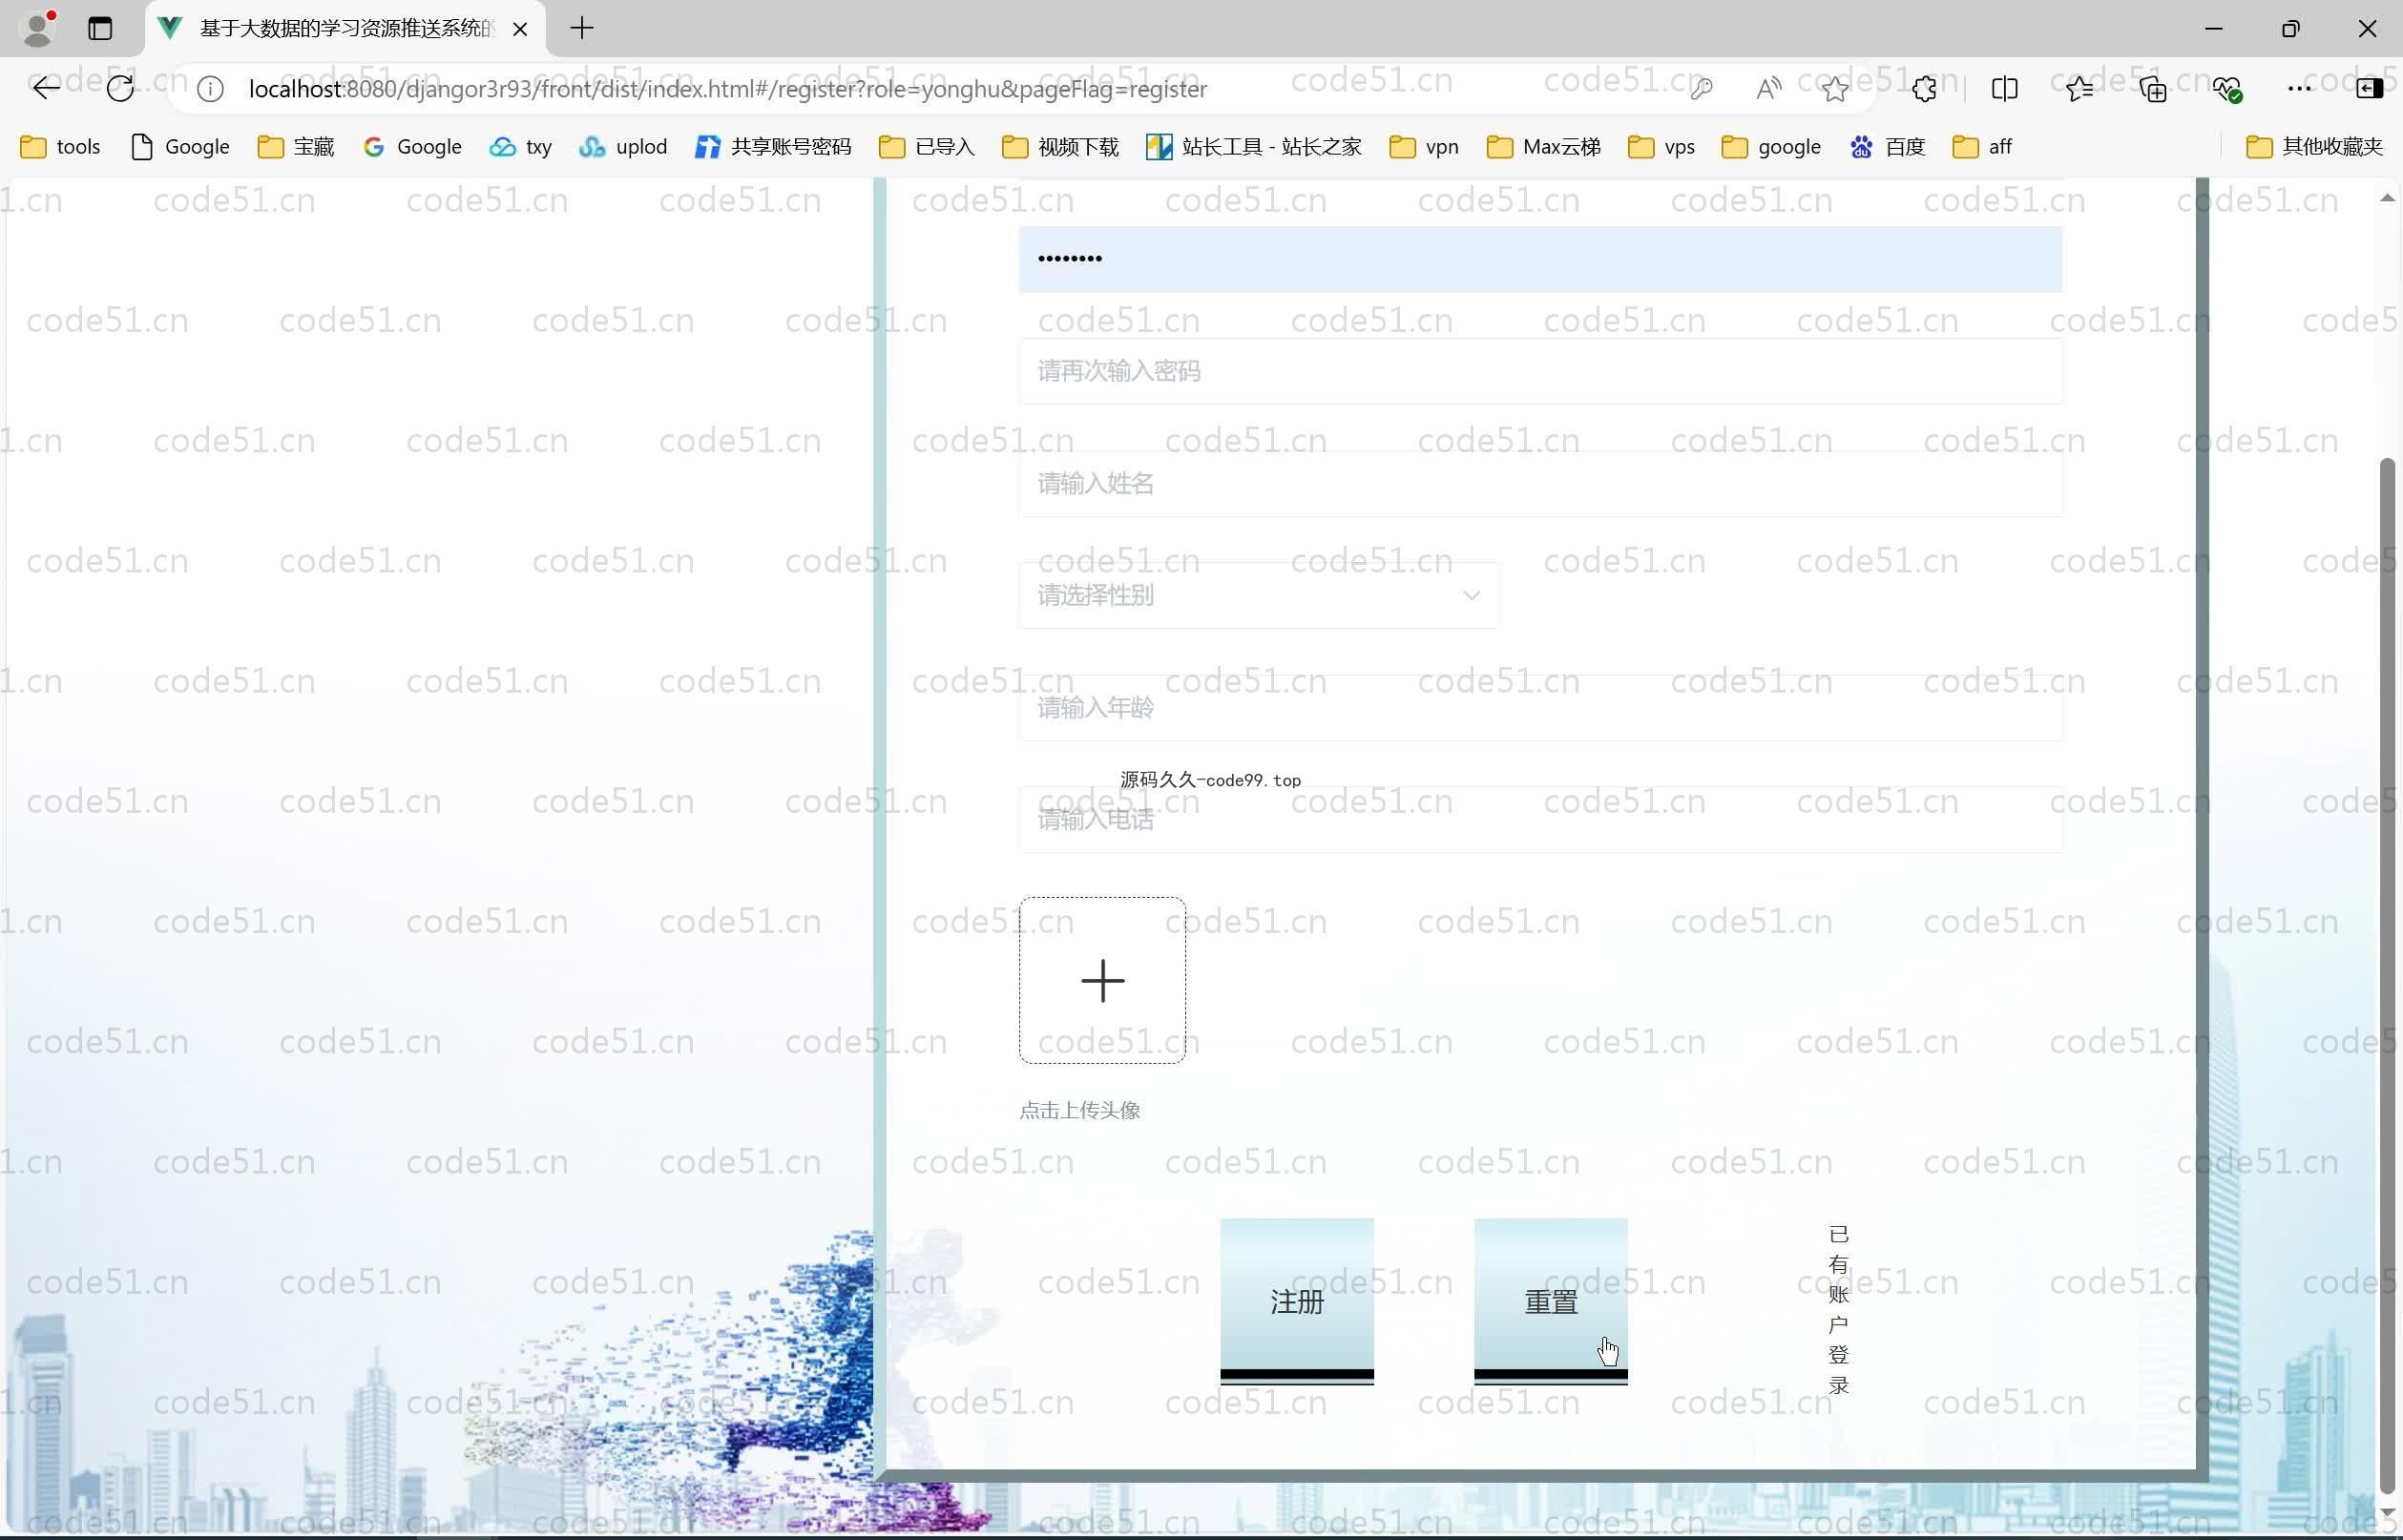Open 其他收藏夹 folder
2403x1540 pixels.
tap(2315, 147)
